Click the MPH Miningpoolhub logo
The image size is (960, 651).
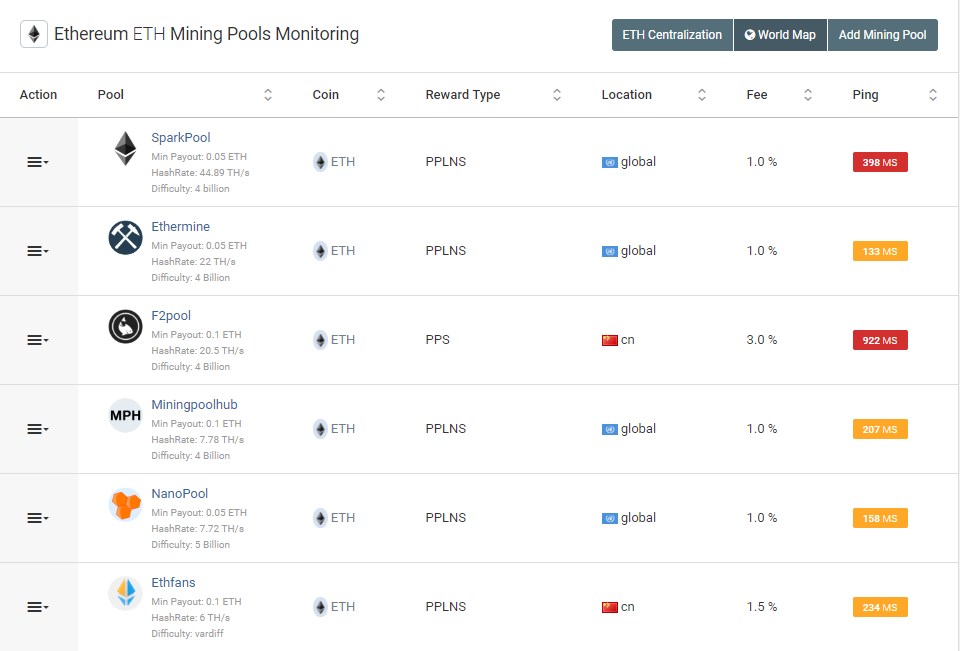(x=124, y=415)
